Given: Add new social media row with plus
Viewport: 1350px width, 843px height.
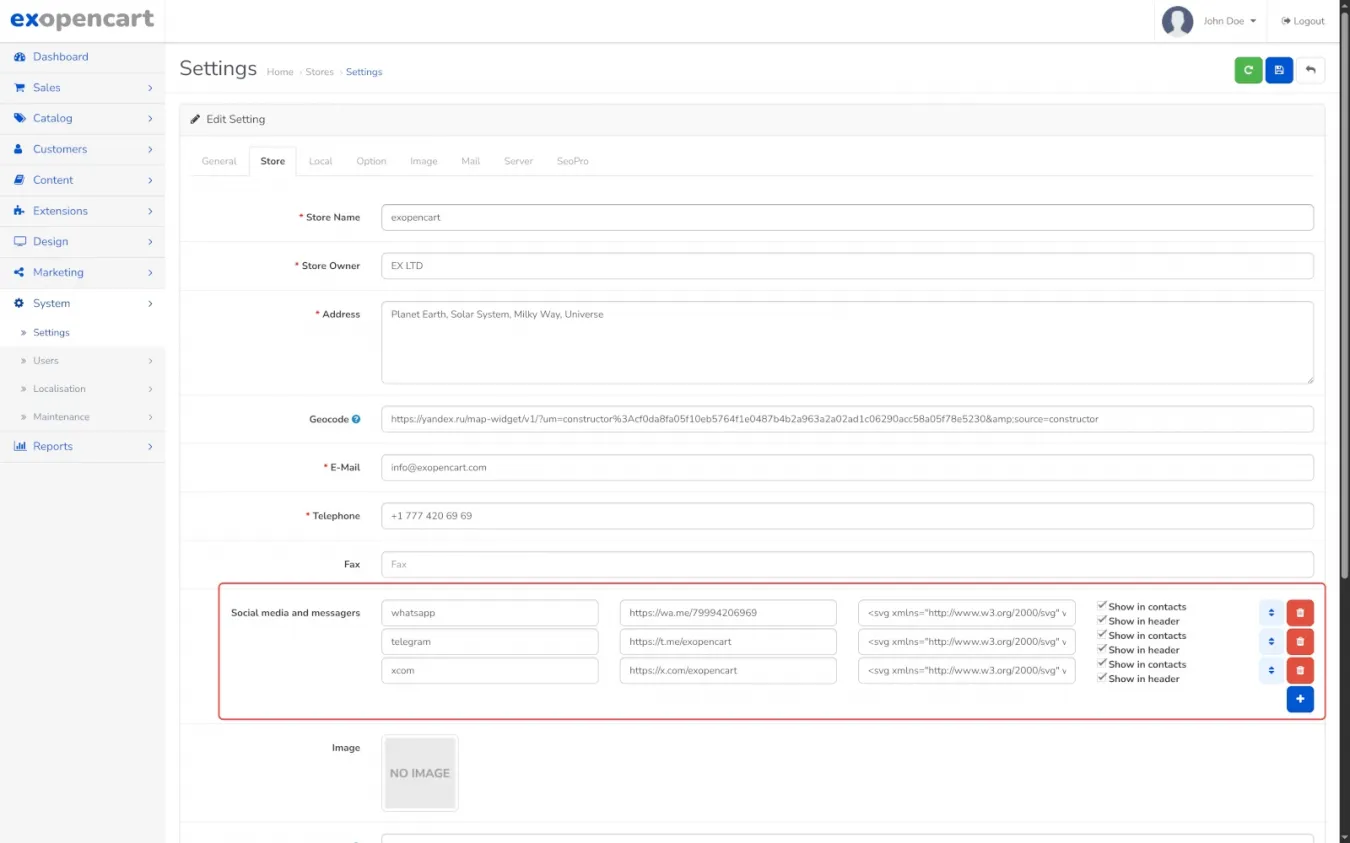Looking at the screenshot, I should point(1300,699).
